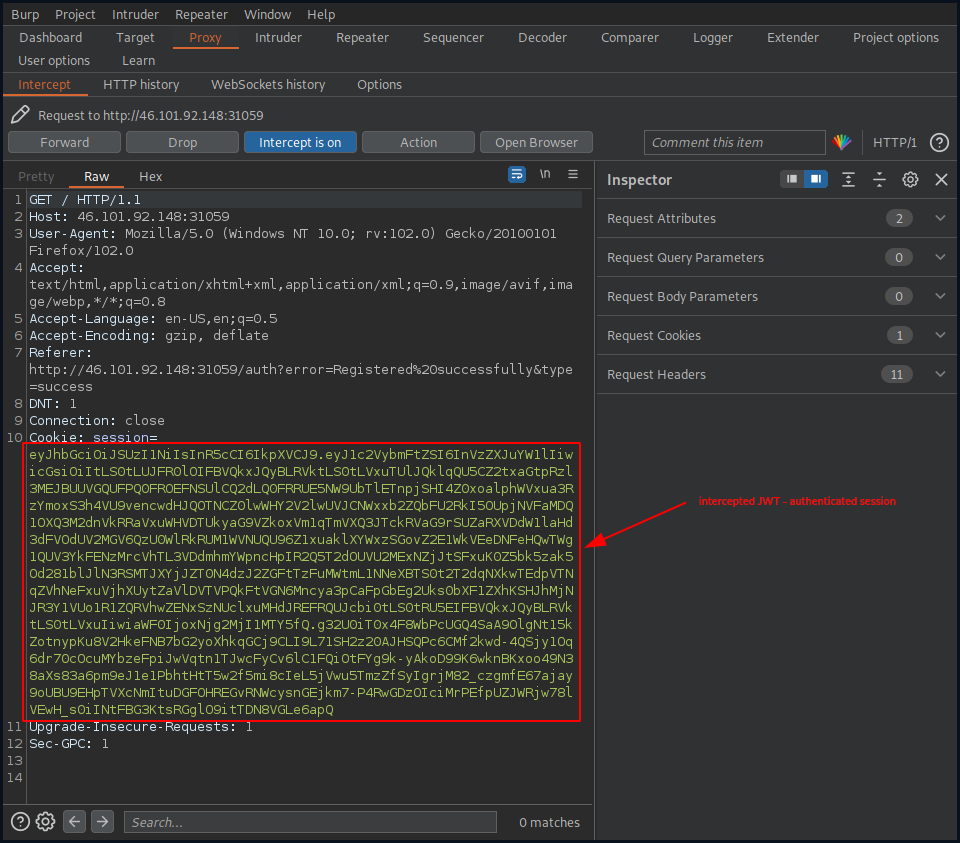Open the HTTP/1 protocol dropdown
The width and height of the screenshot is (960, 843).
[895, 142]
